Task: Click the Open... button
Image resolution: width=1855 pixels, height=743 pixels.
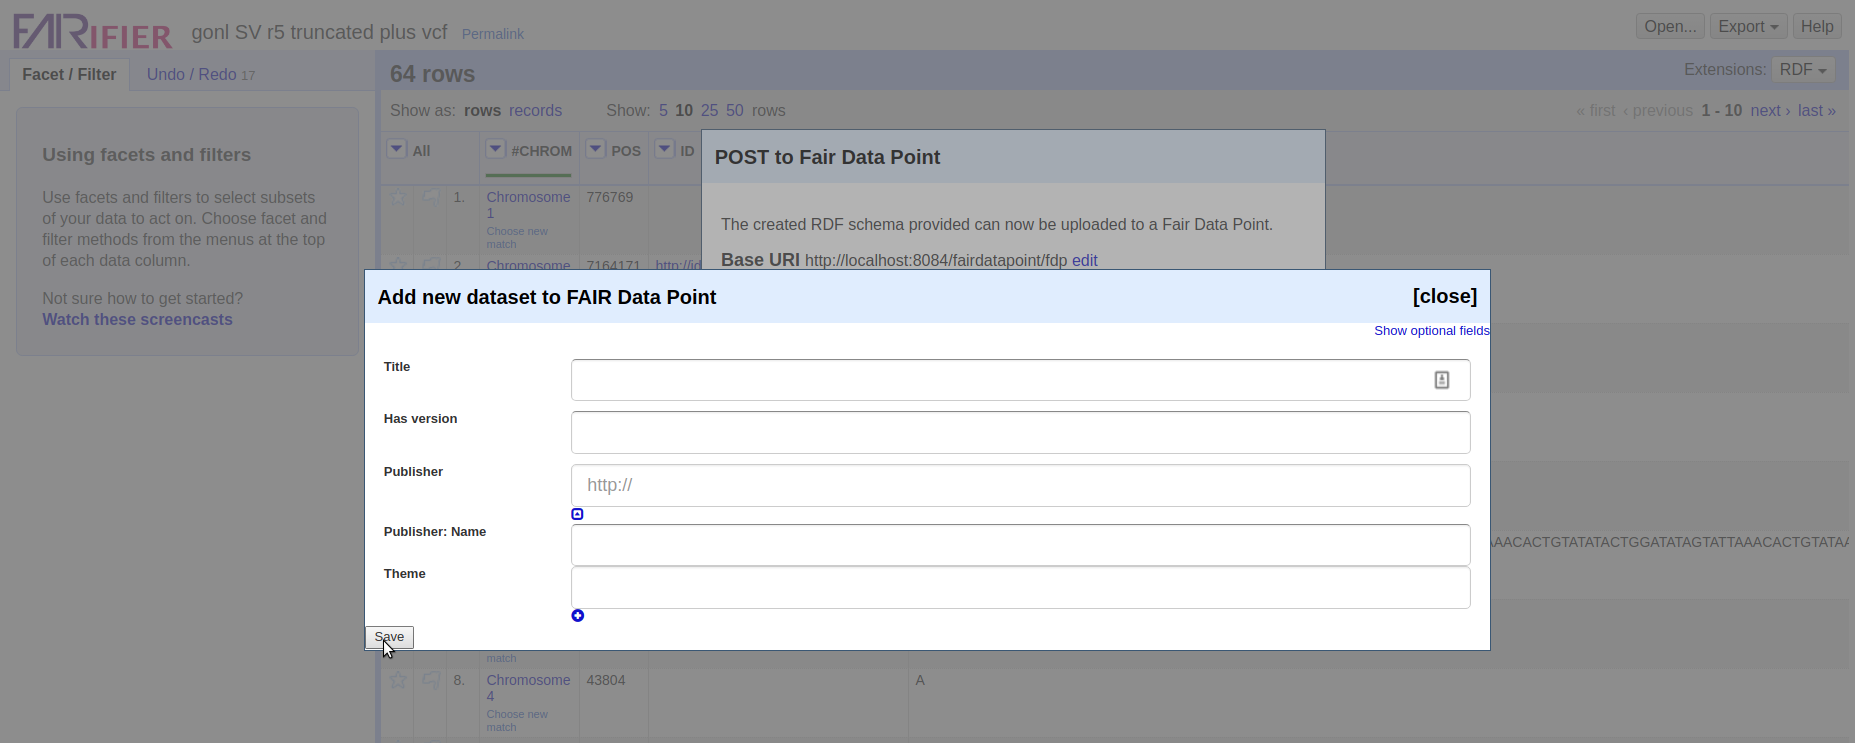Action: tap(1670, 27)
